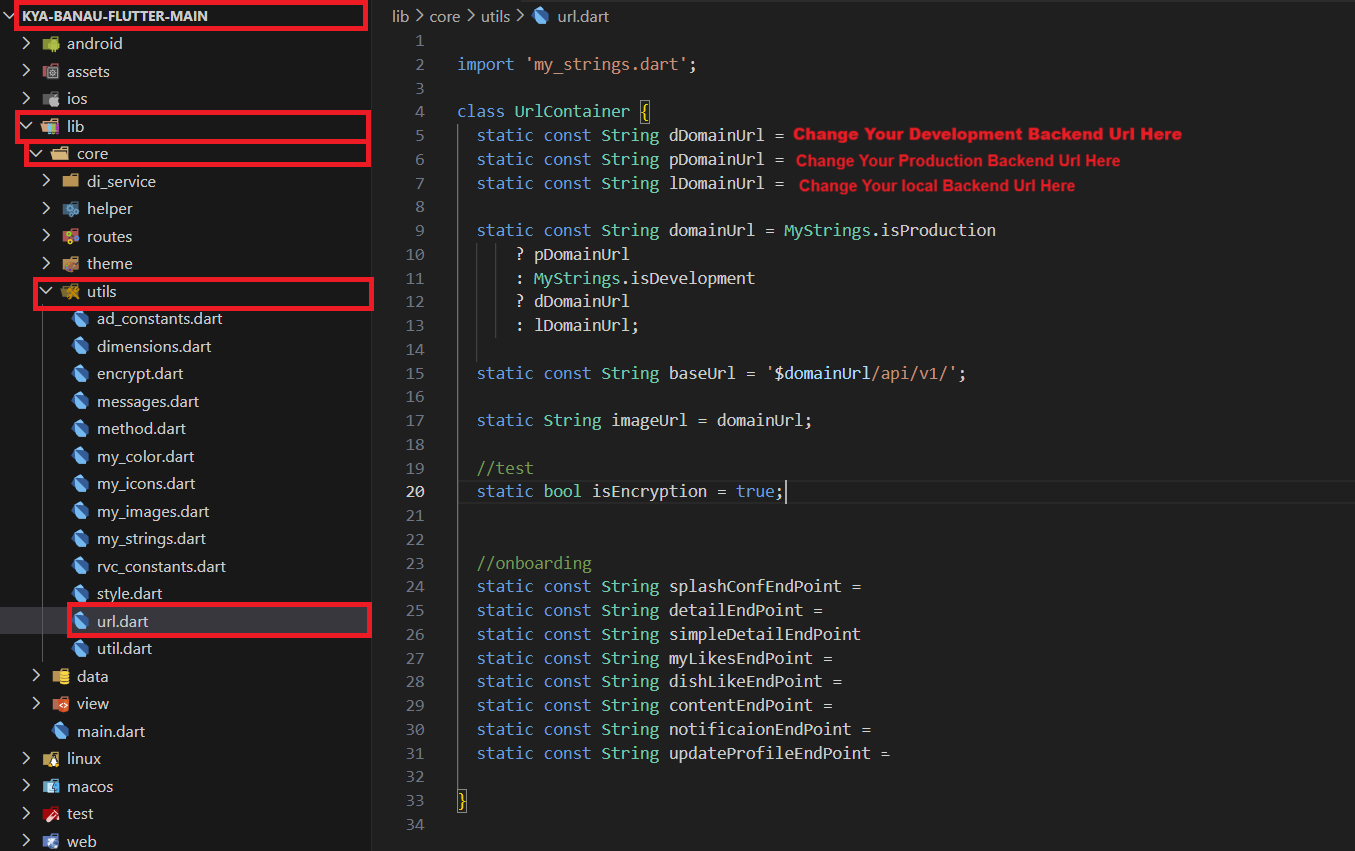This screenshot has height=851, width=1355.
Task: Click the ios folder apple icon
Action: click(x=51, y=99)
